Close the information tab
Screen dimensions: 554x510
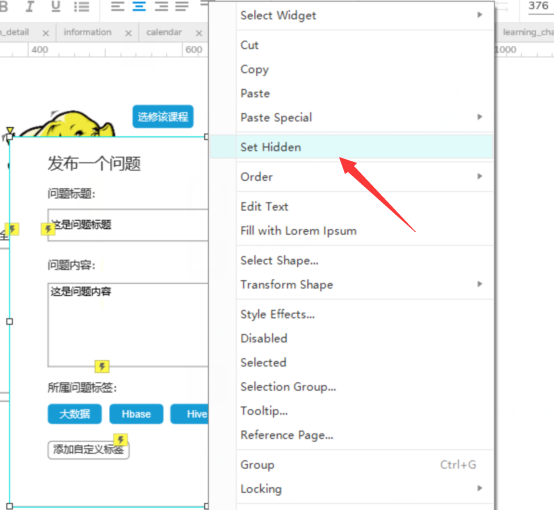128,33
